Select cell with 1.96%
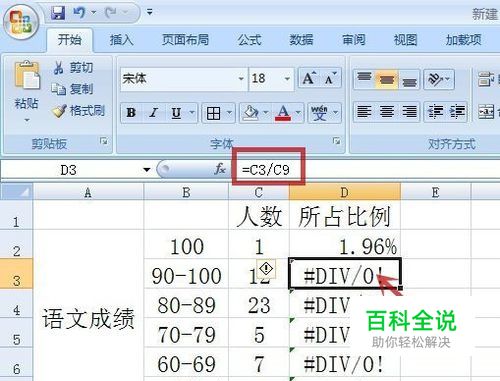This screenshot has height=381, width=500. pos(345,245)
